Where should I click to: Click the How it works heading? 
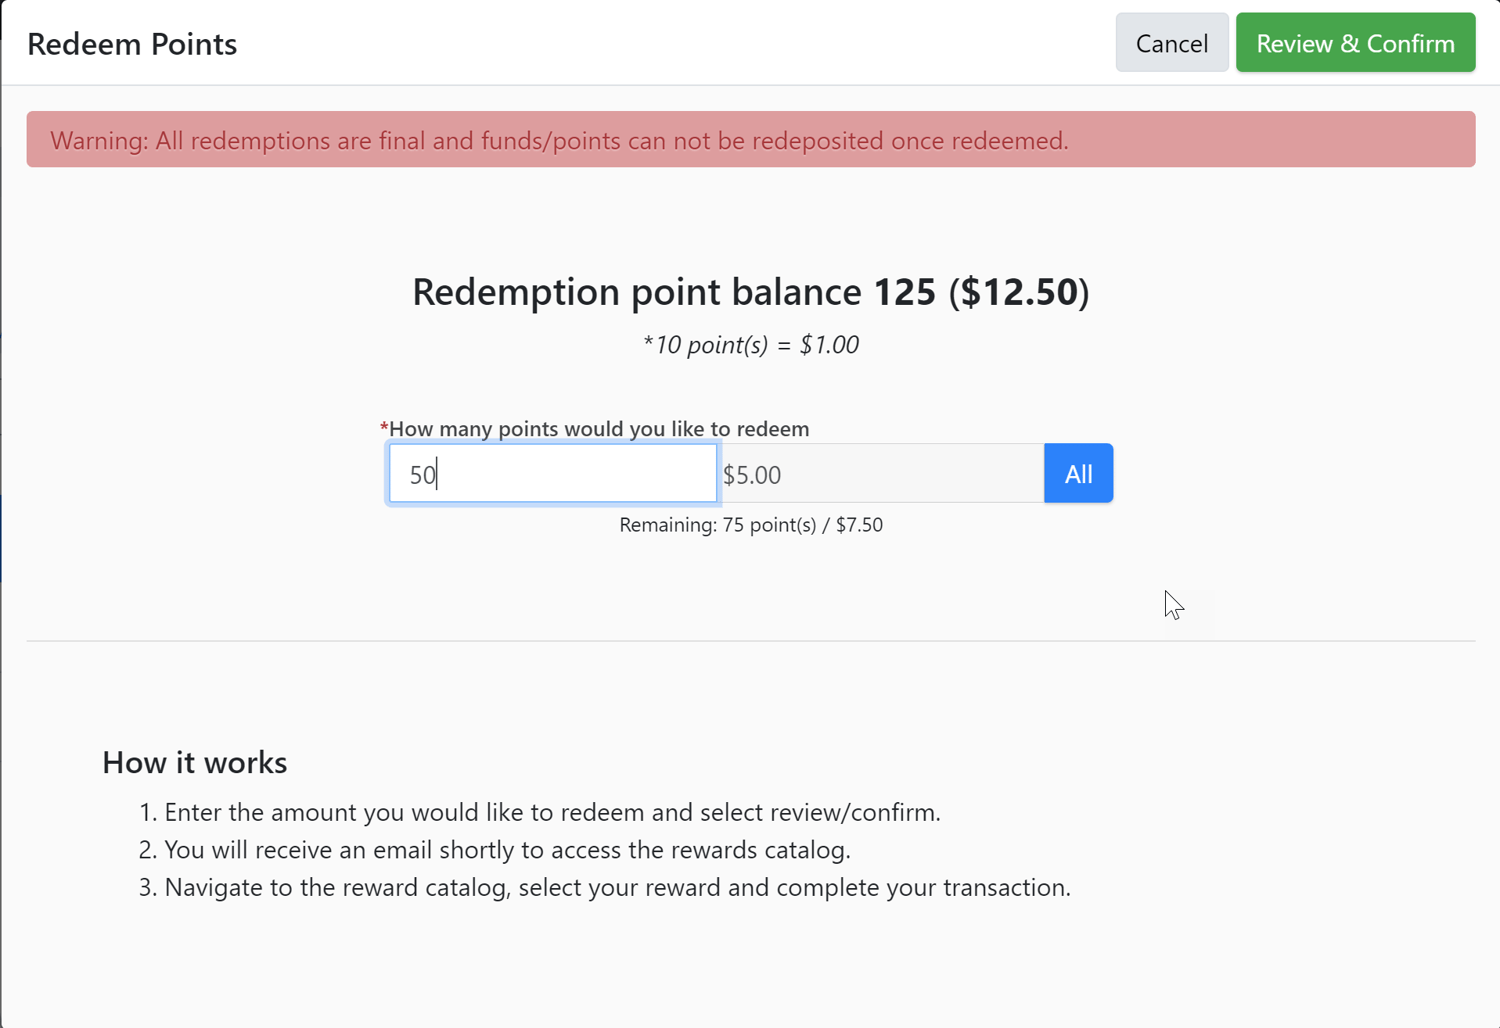194,762
